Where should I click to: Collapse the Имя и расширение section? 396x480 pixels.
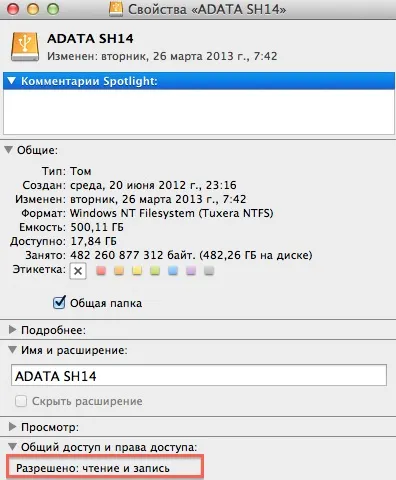coord(12,350)
